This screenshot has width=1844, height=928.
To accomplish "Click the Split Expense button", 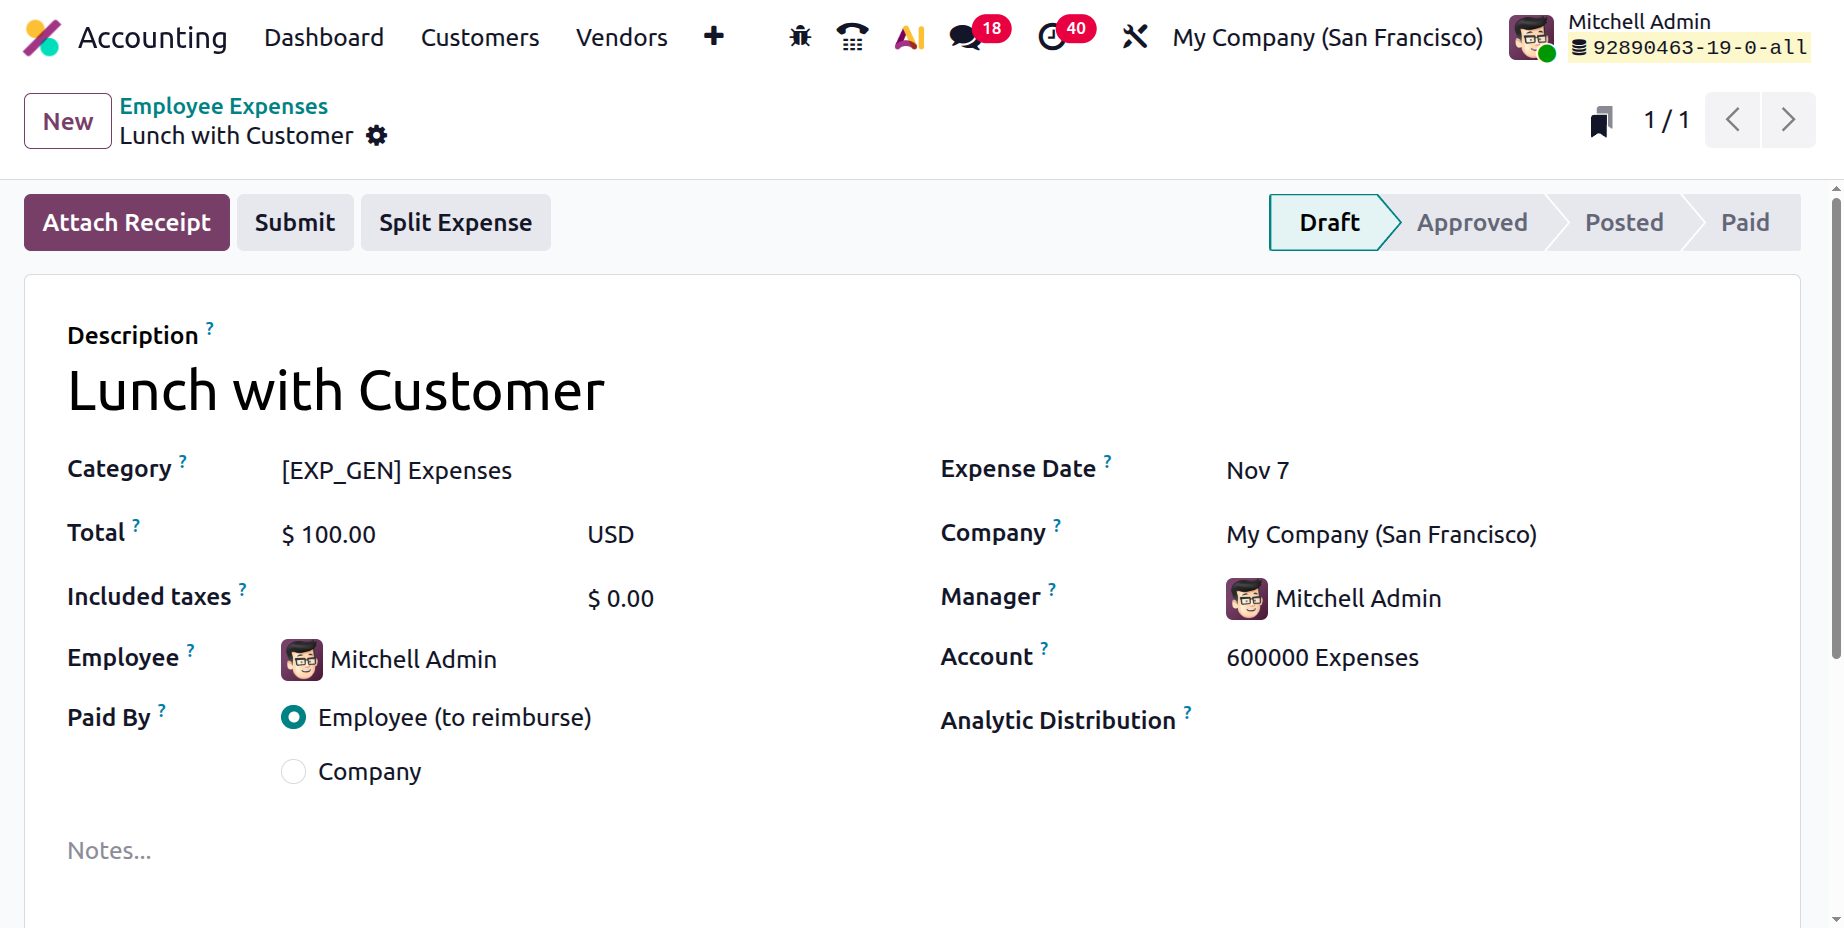I will 455,223.
